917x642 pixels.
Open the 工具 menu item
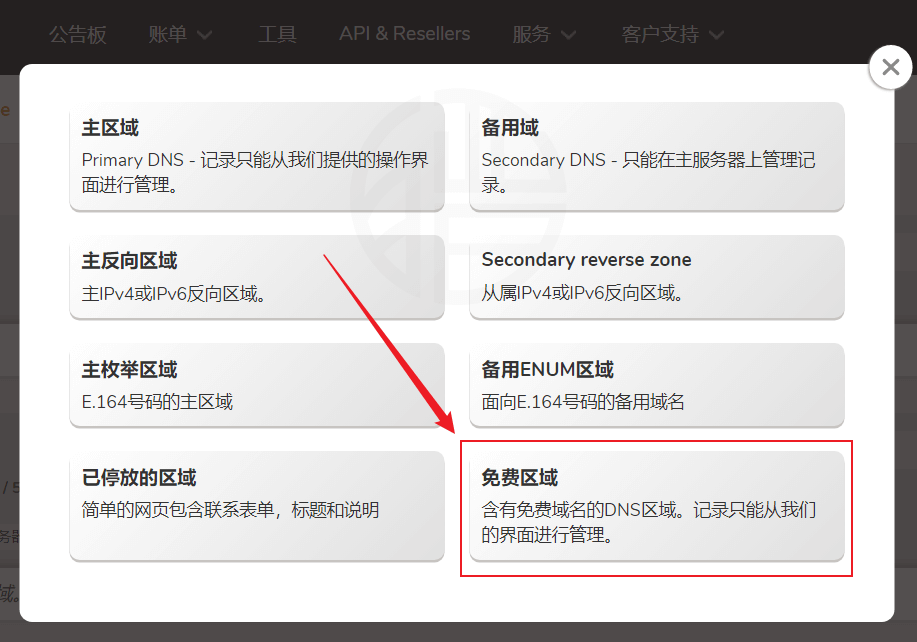[x=277, y=34]
